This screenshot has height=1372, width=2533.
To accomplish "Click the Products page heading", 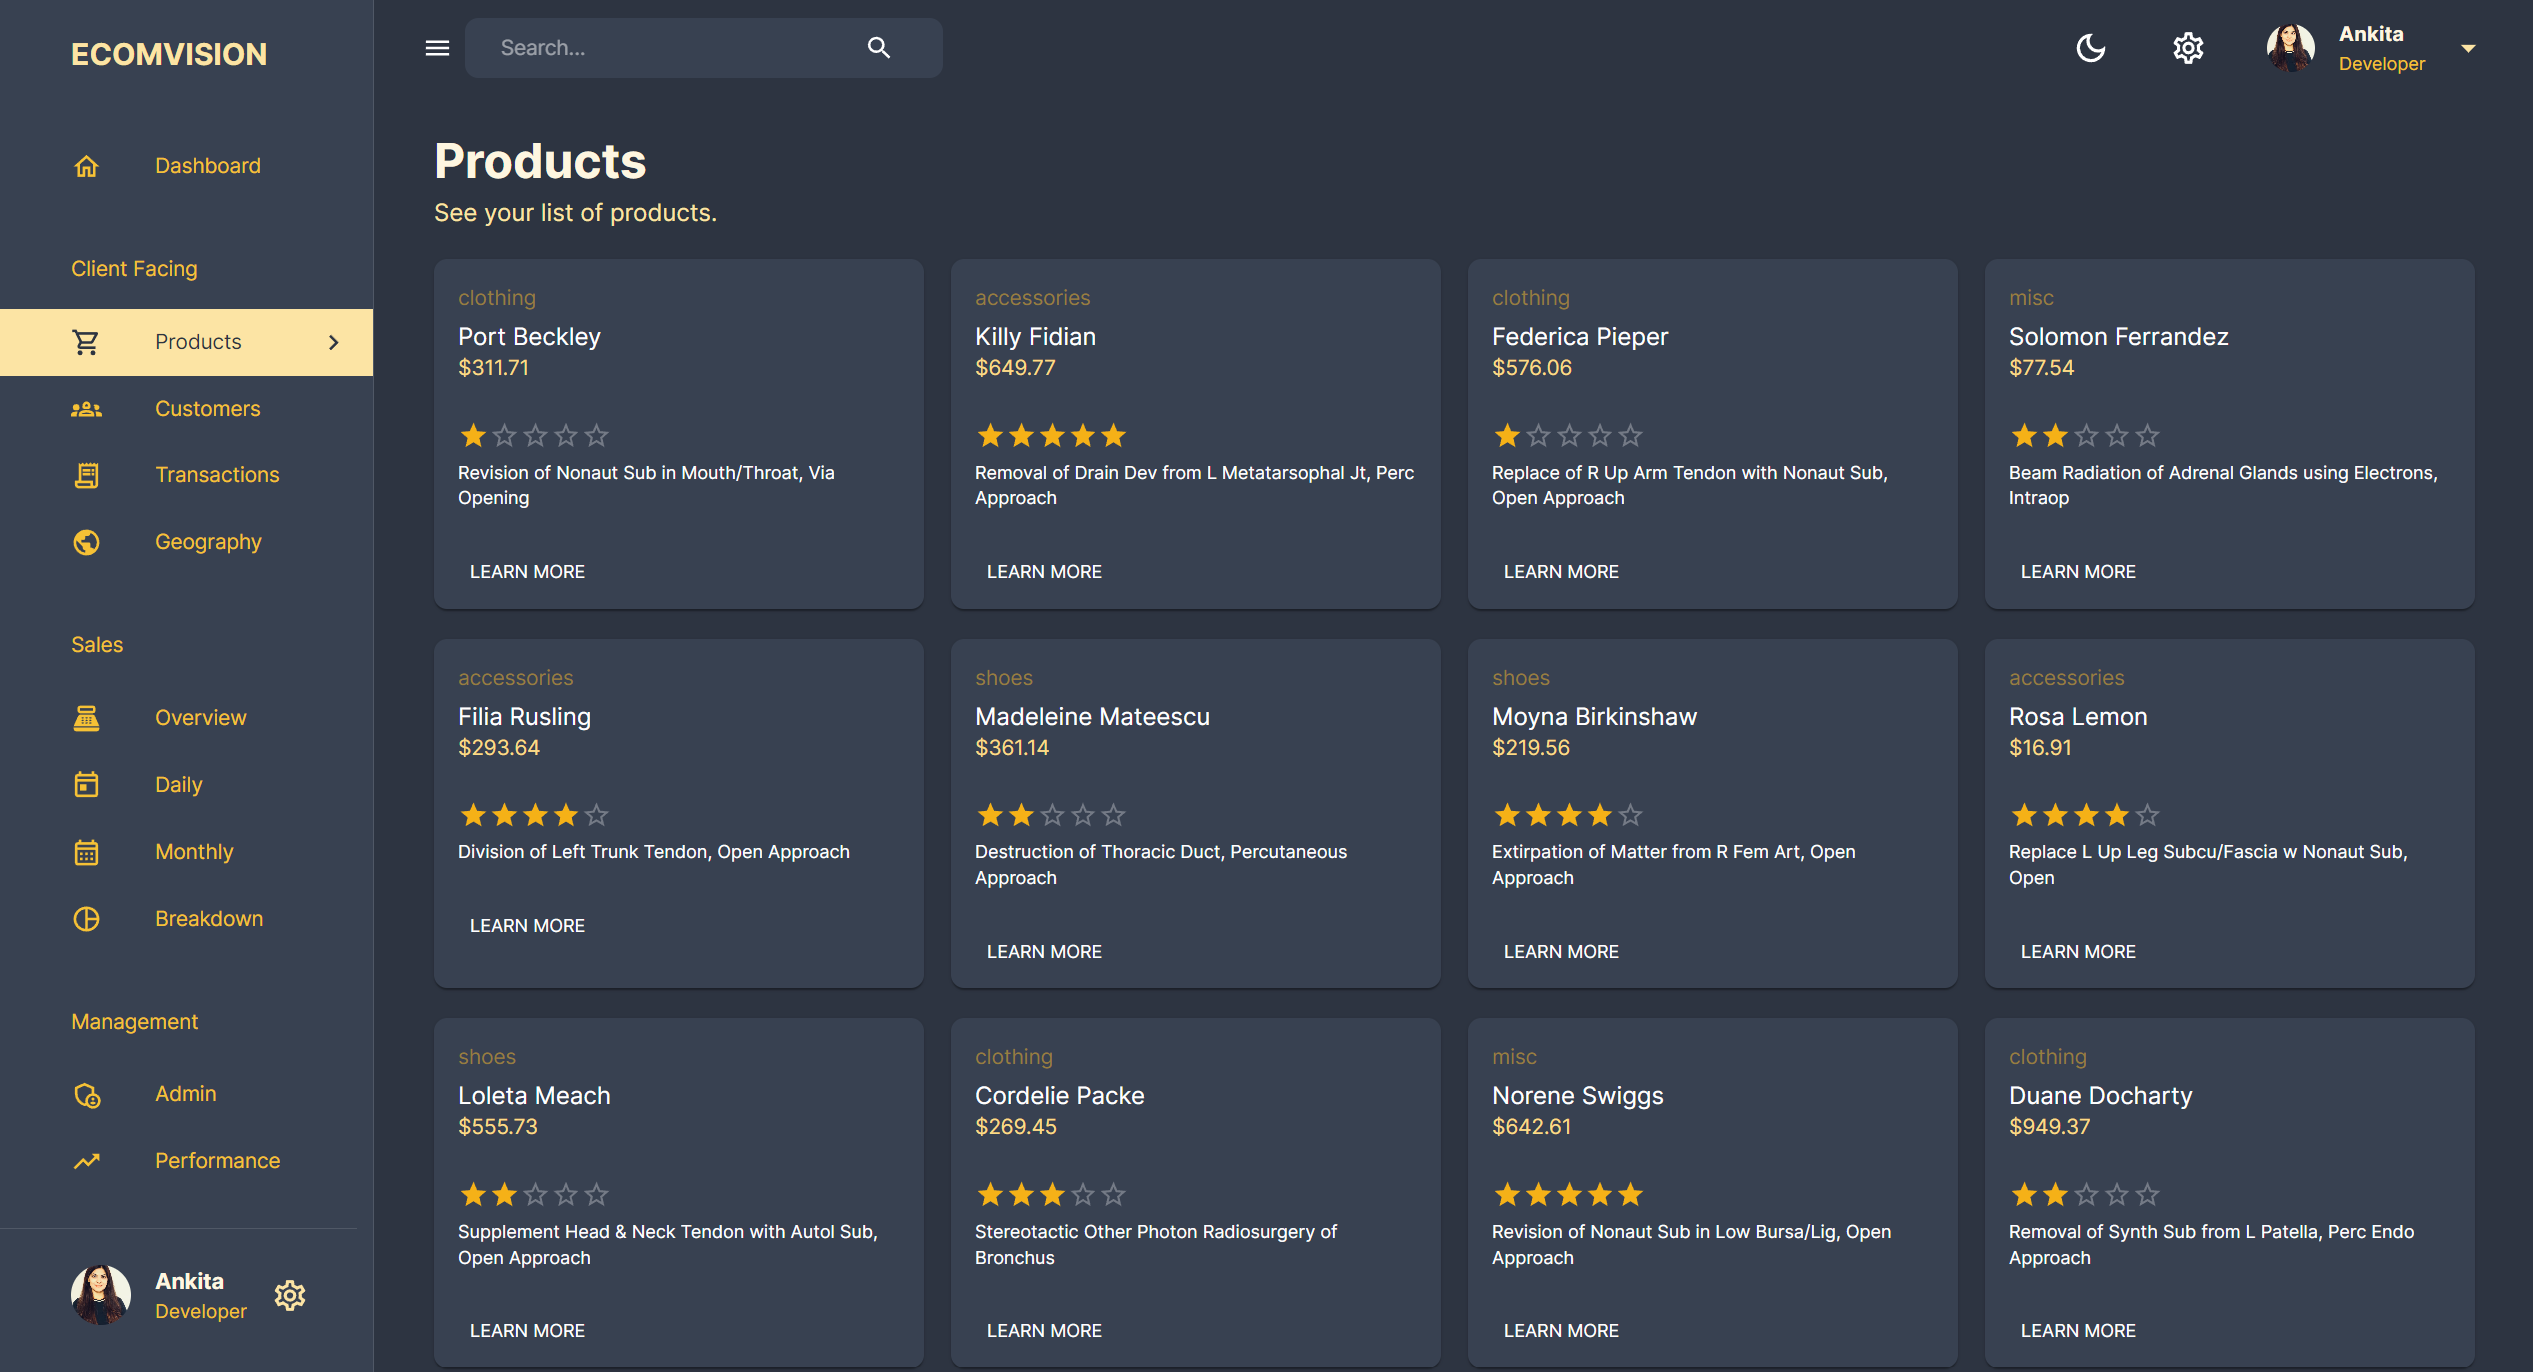I will pyautogui.click(x=540, y=162).
